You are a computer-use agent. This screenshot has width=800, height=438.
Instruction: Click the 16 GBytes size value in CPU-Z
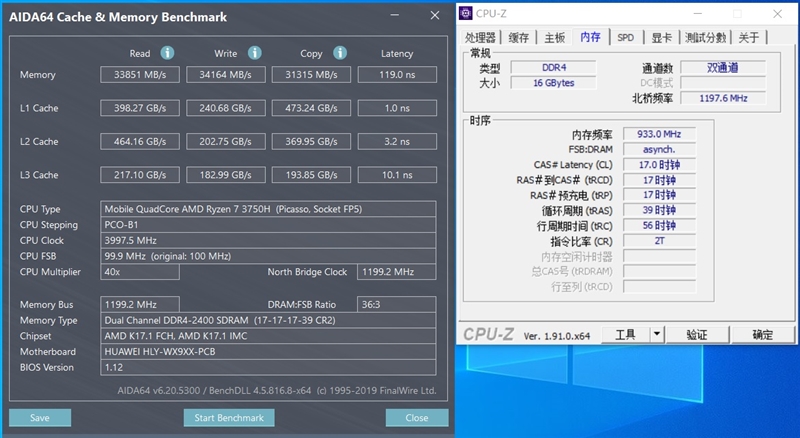pyautogui.click(x=554, y=83)
